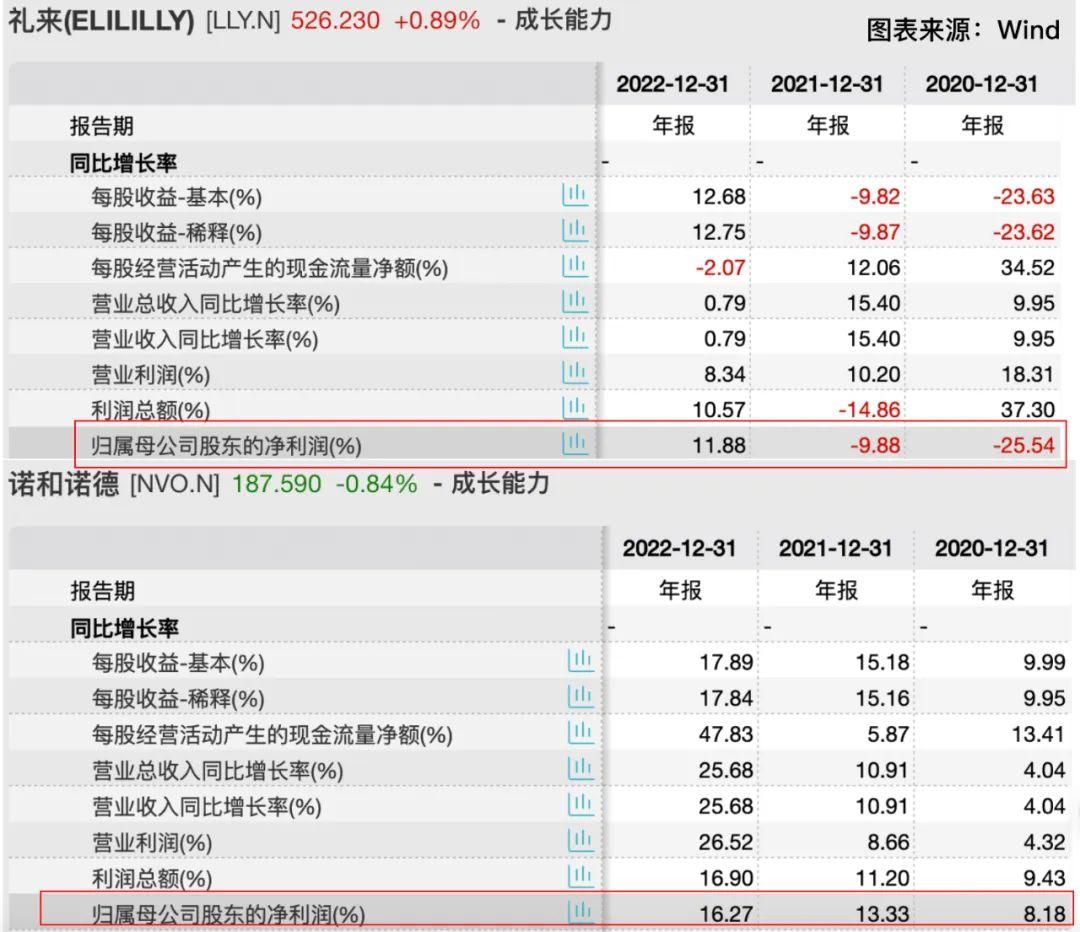
Task: Open chart icon for Novo Nordisk 每股收益-基本(%)
Action: tap(580, 661)
